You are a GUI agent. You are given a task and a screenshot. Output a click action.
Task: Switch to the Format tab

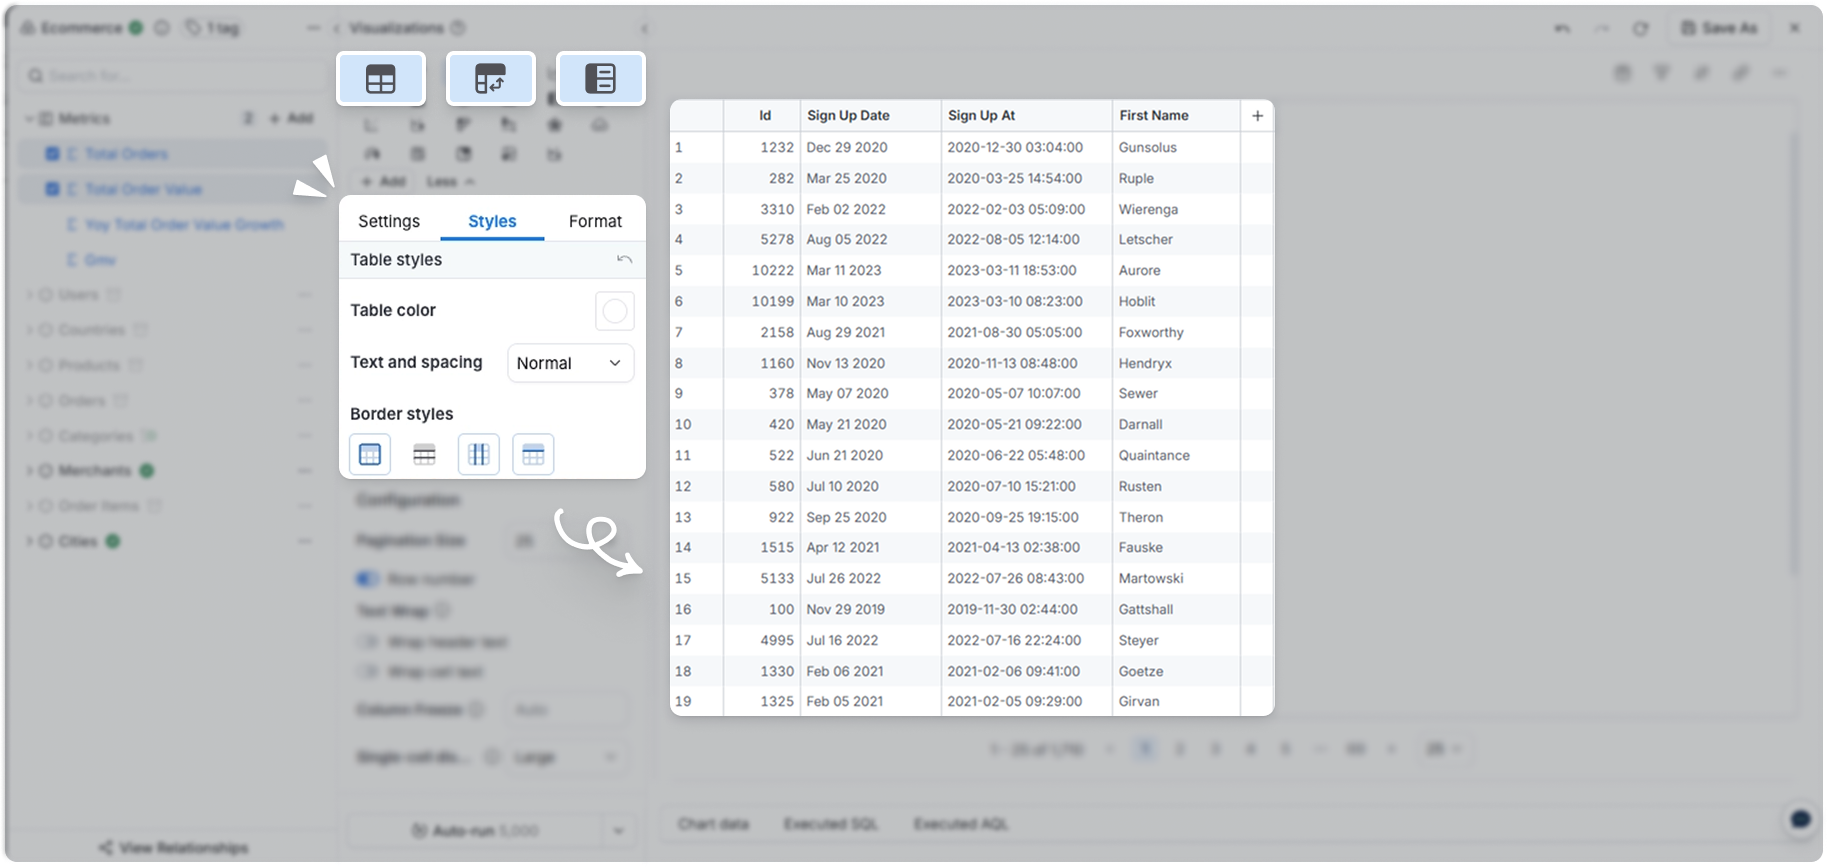point(595,221)
